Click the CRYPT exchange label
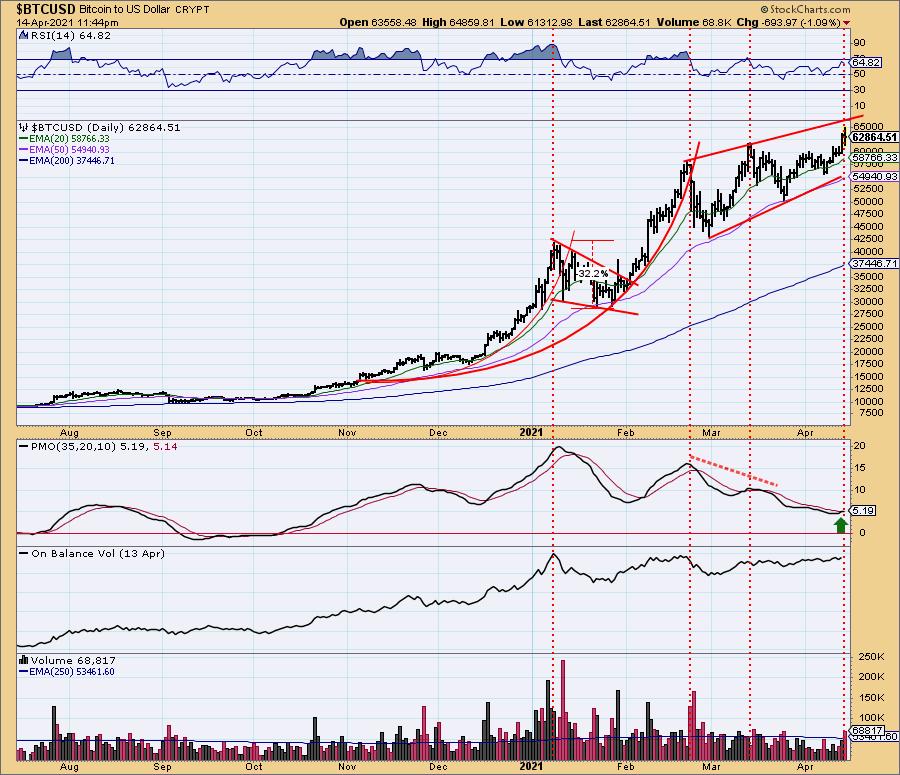 (x=192, y=10)
